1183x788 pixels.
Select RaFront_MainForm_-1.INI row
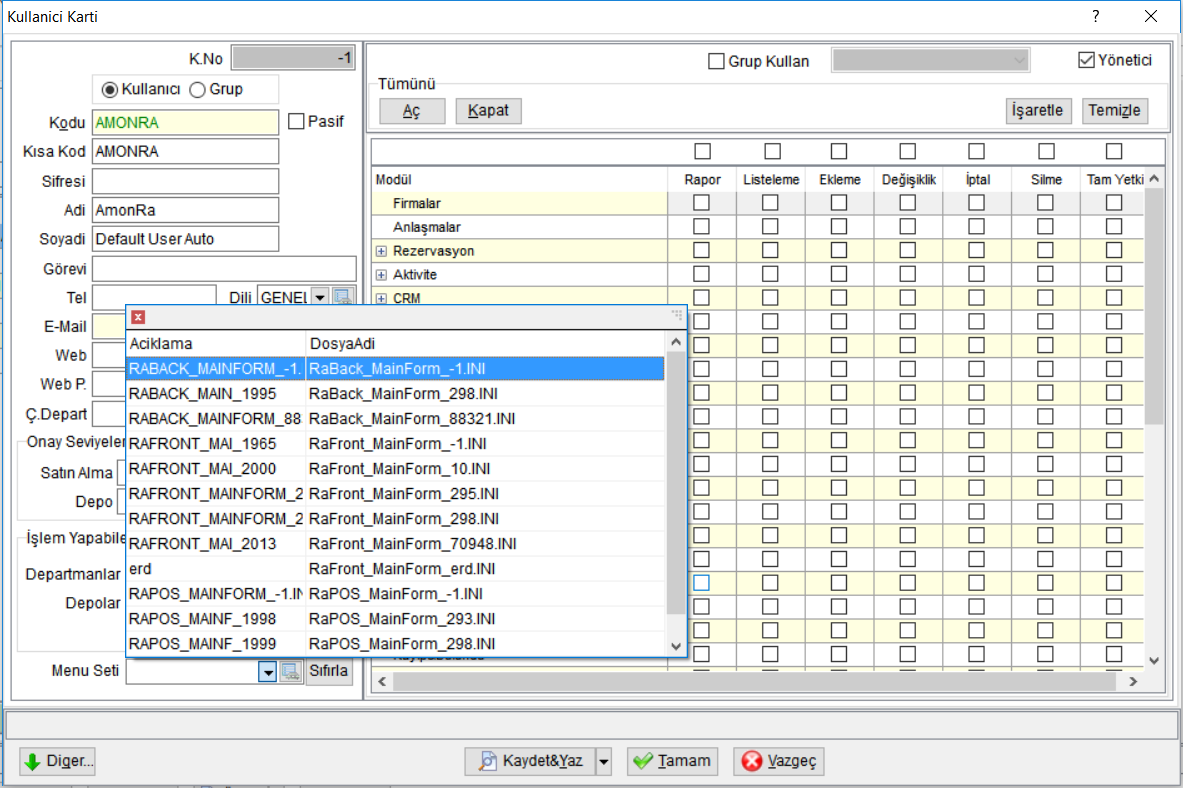pyautogui.click(x=396, y=444)
